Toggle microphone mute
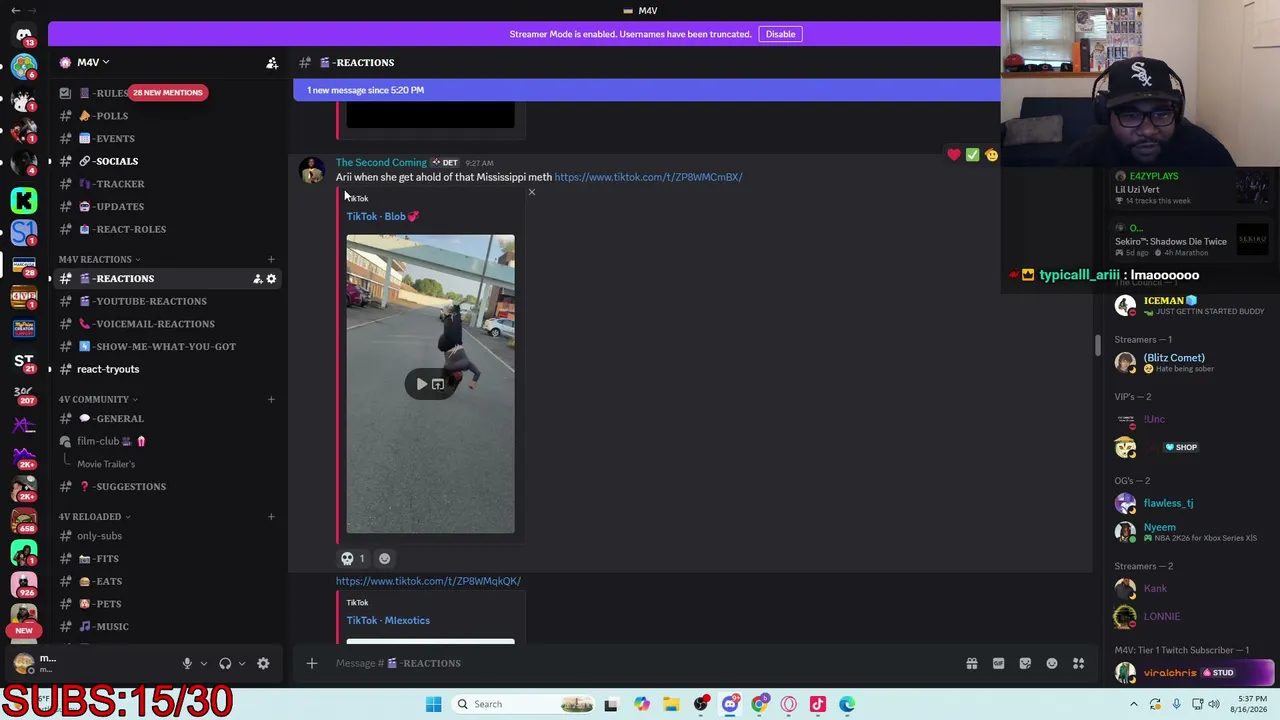This screenshot has height=720, width=1280. click(x=187, y=663)
